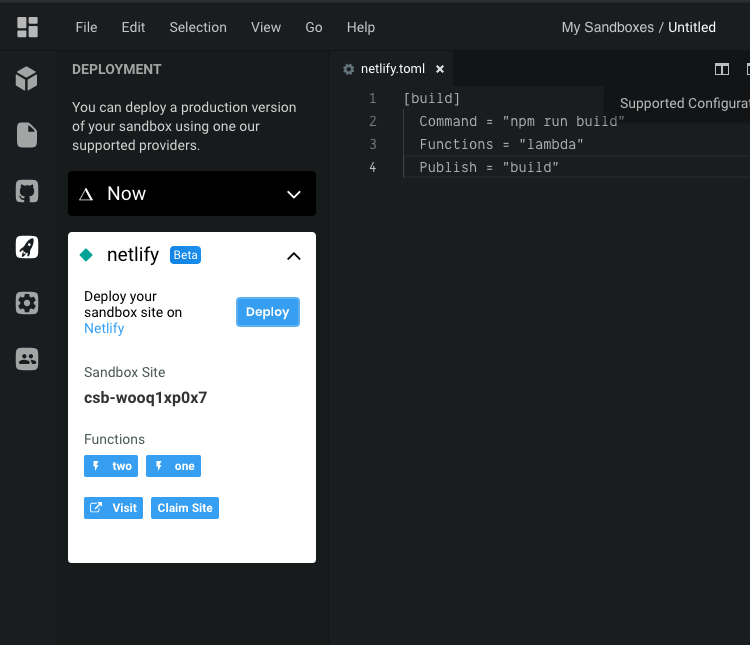Click the [build] line in editor
This screenshot has width=750, height=645.
[x=431, y=99]
